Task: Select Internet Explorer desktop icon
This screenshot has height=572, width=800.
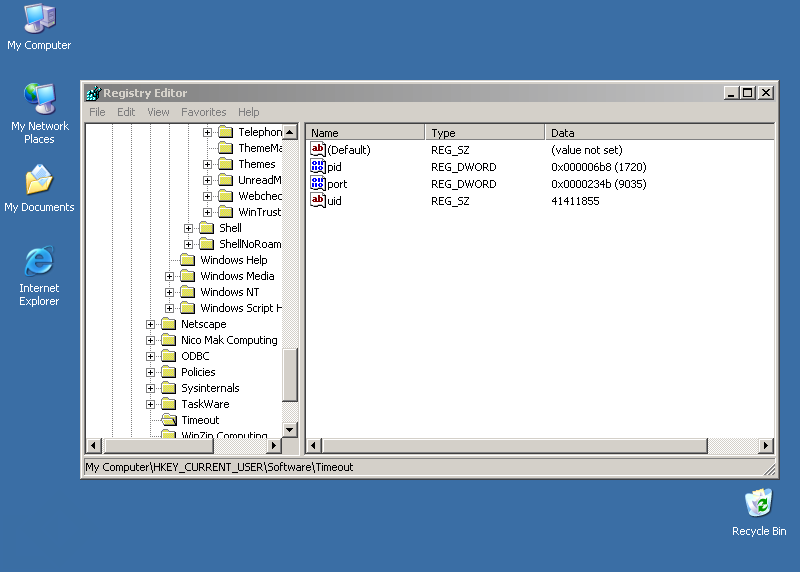Action: 39,262
